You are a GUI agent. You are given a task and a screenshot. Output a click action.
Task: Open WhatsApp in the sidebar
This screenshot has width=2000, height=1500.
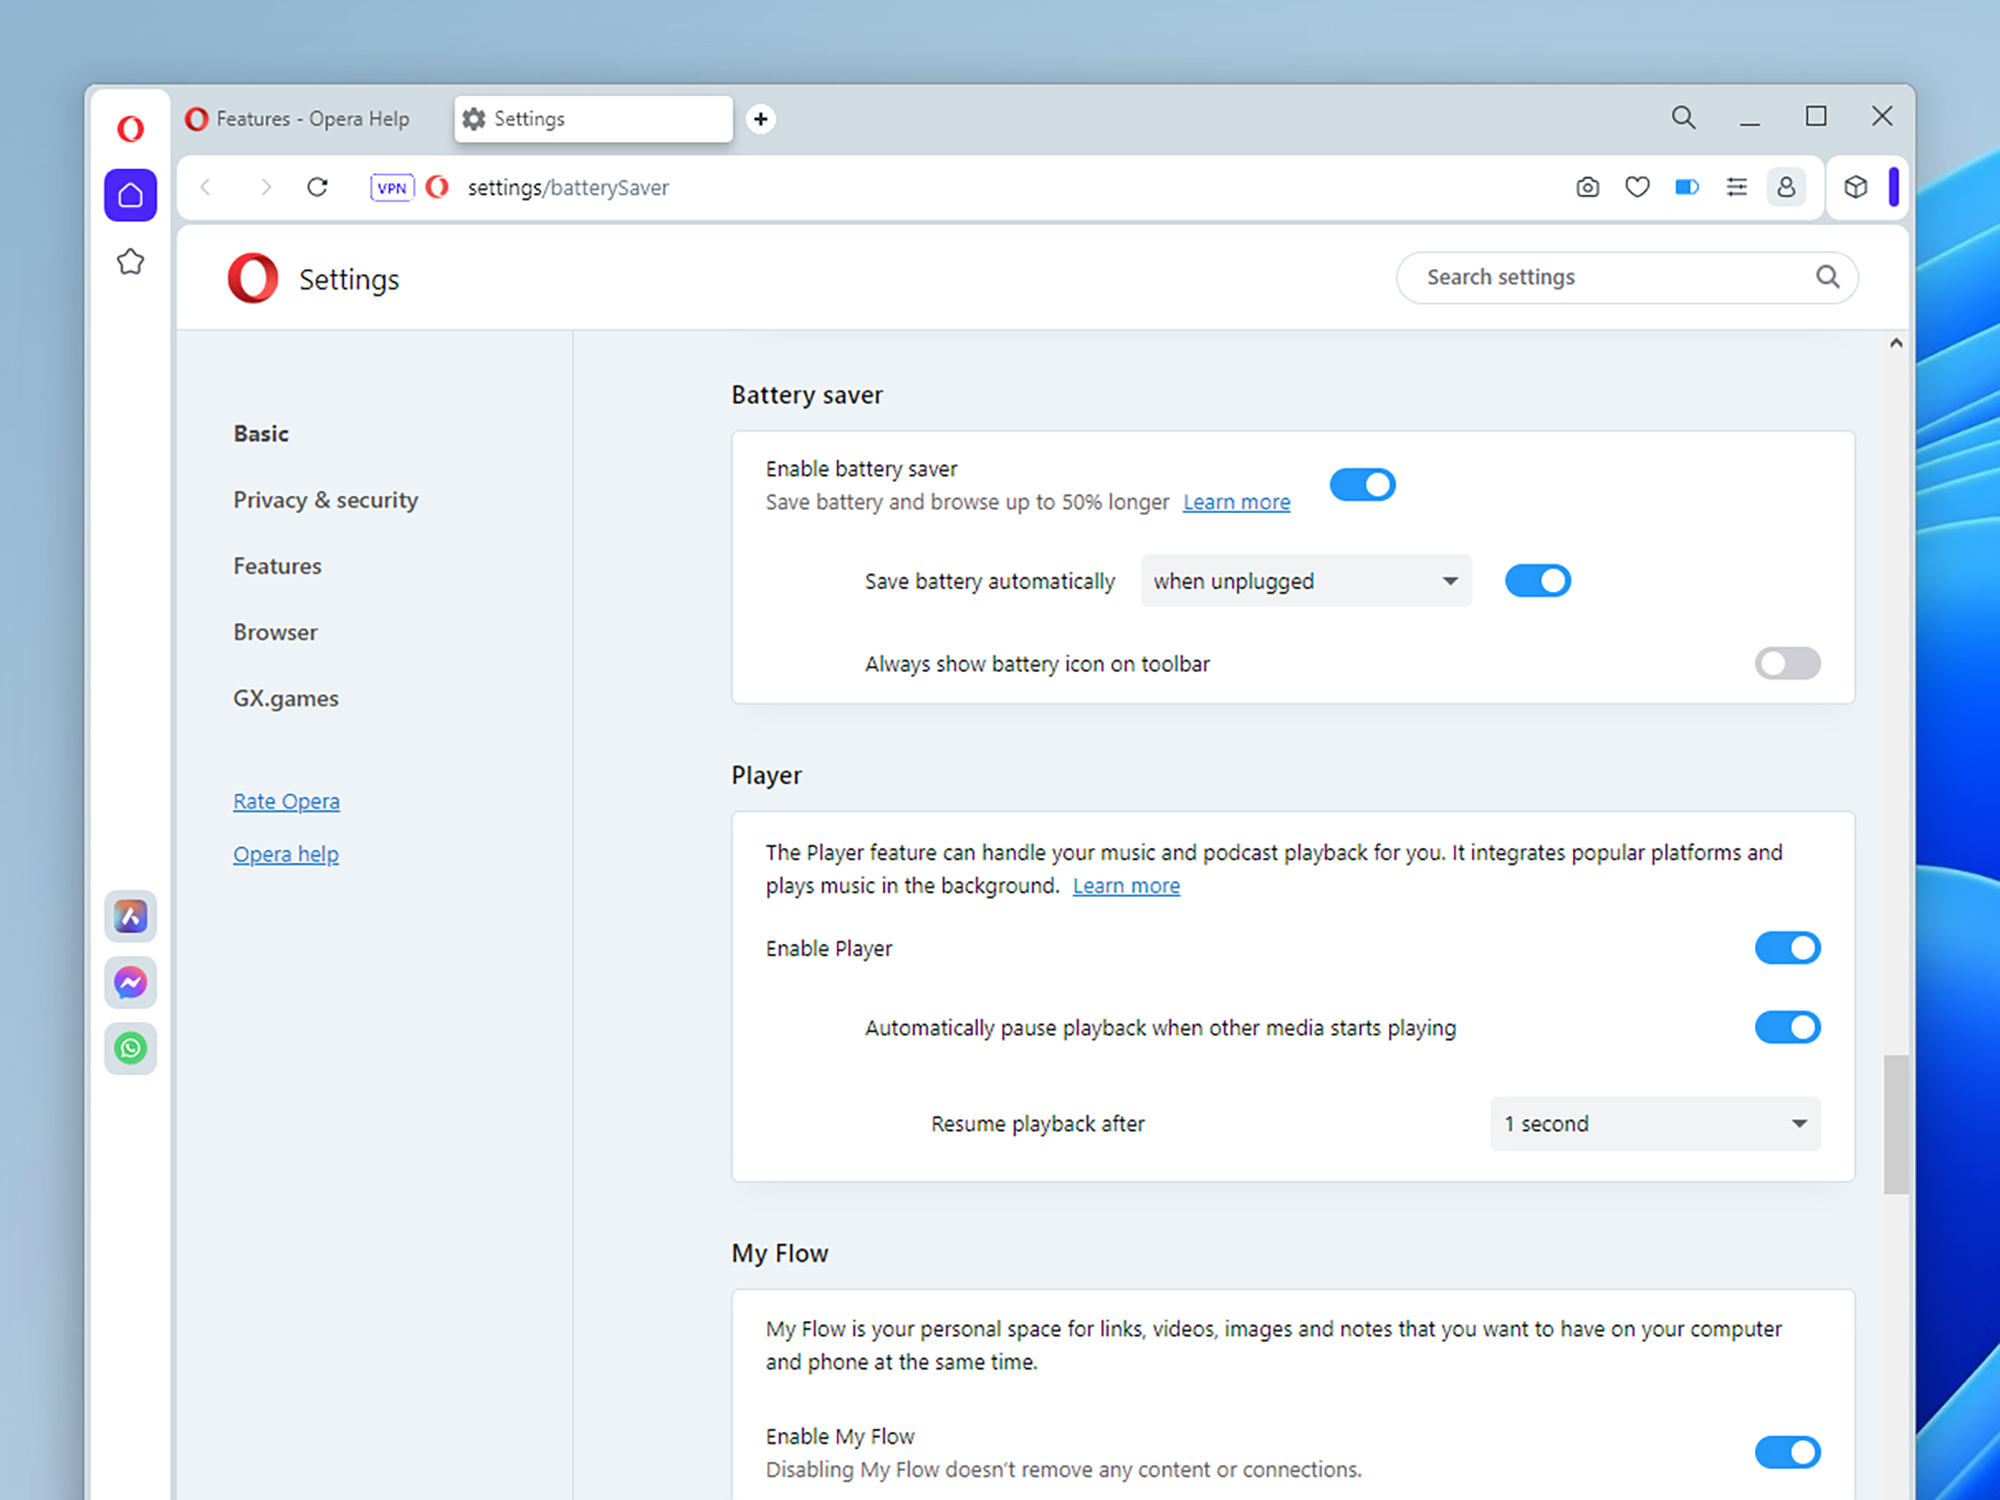click(x=130, y=1048)
